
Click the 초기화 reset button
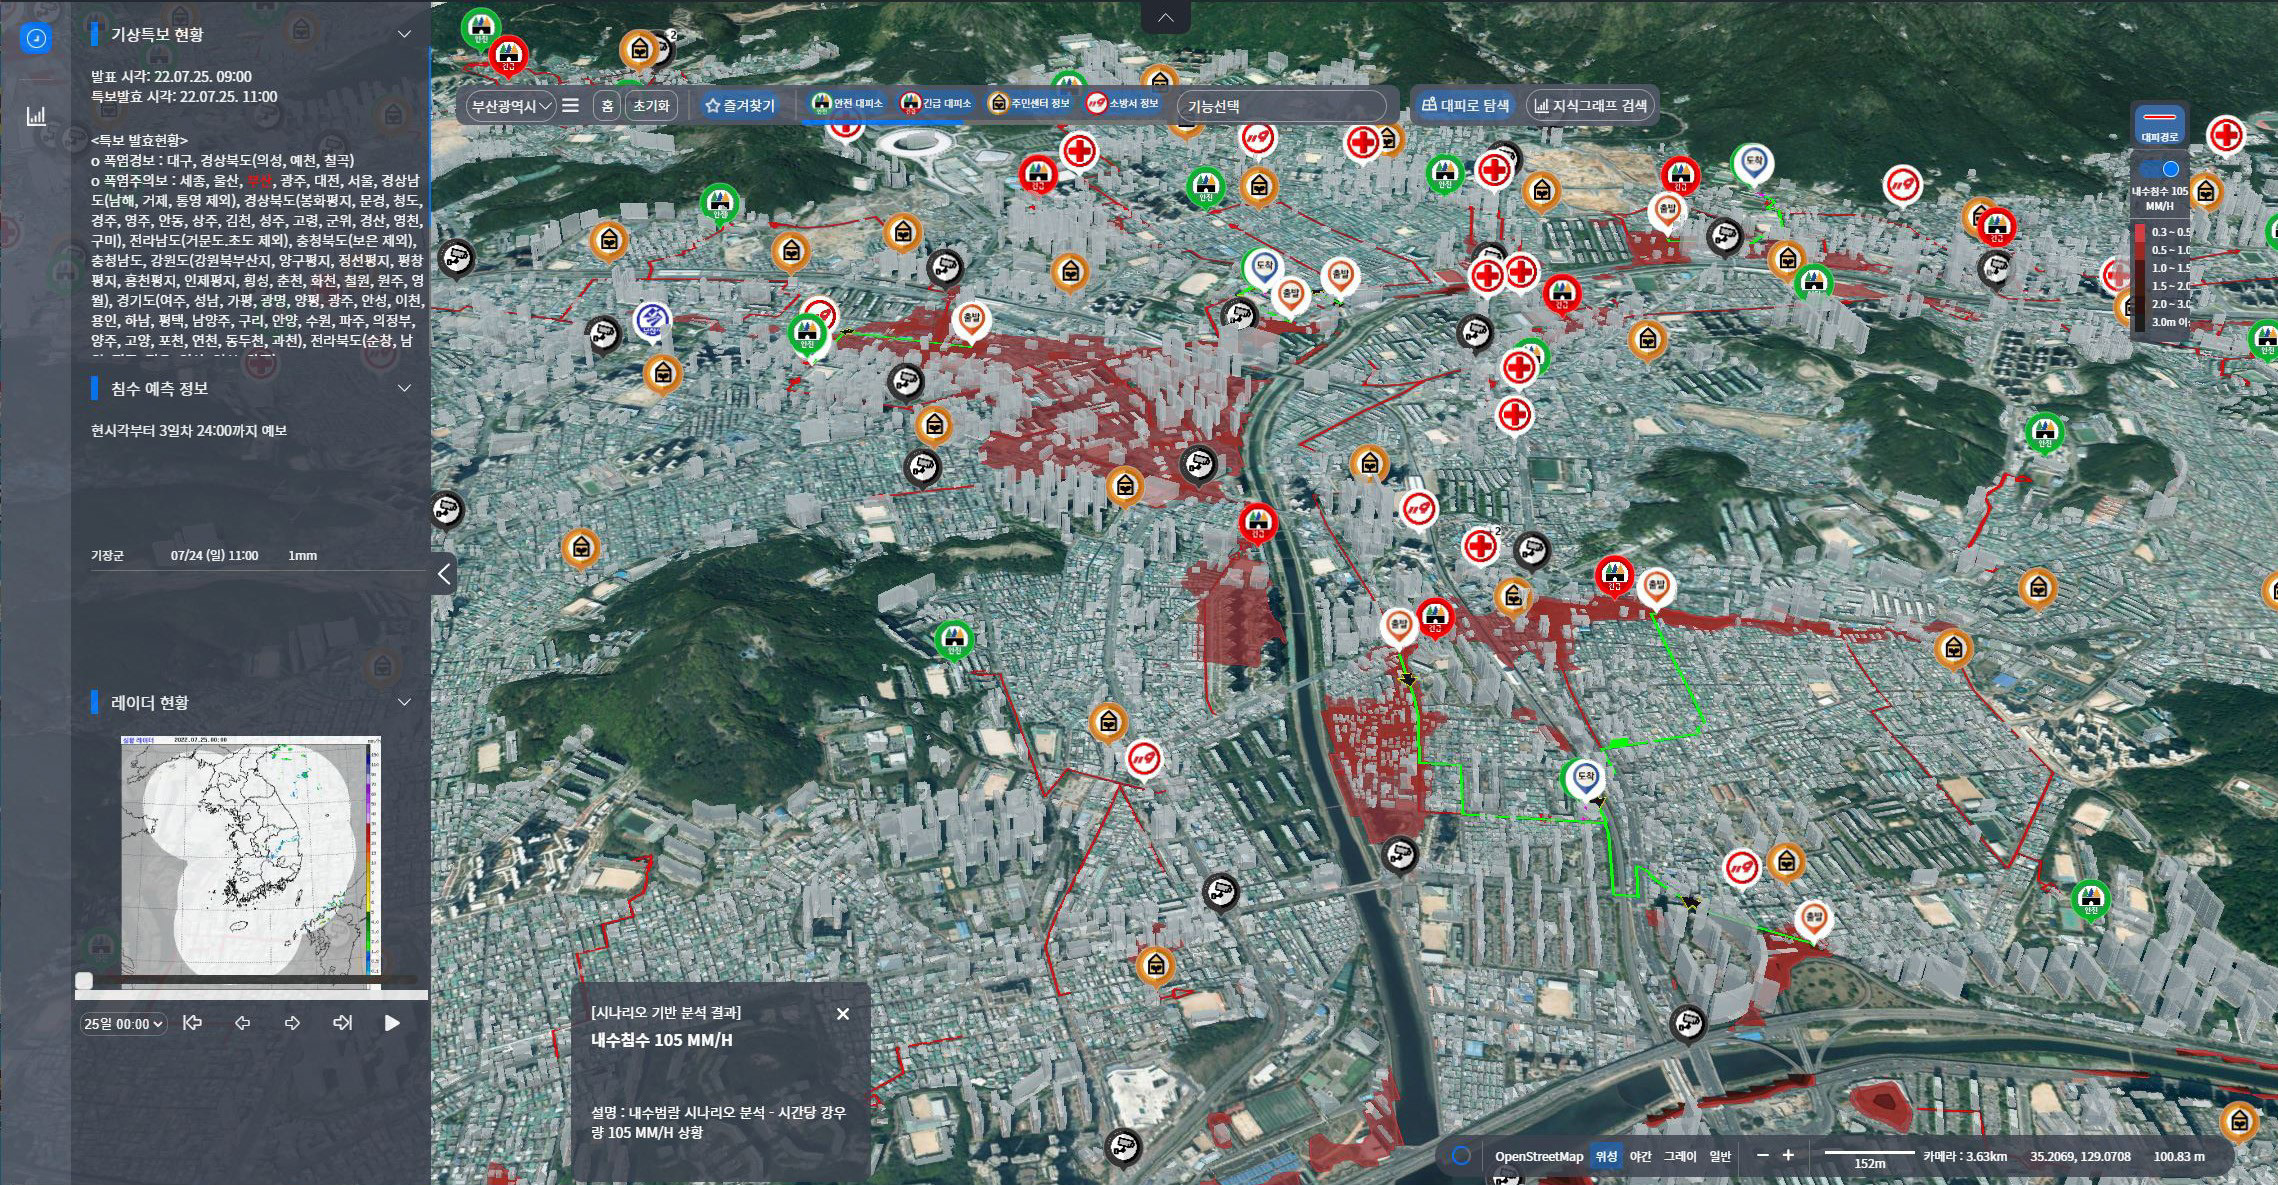coord(651,105)
